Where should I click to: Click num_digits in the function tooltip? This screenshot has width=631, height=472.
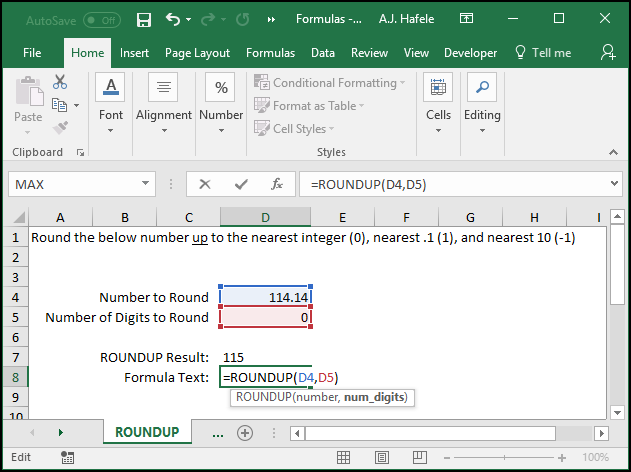[374, 397]
